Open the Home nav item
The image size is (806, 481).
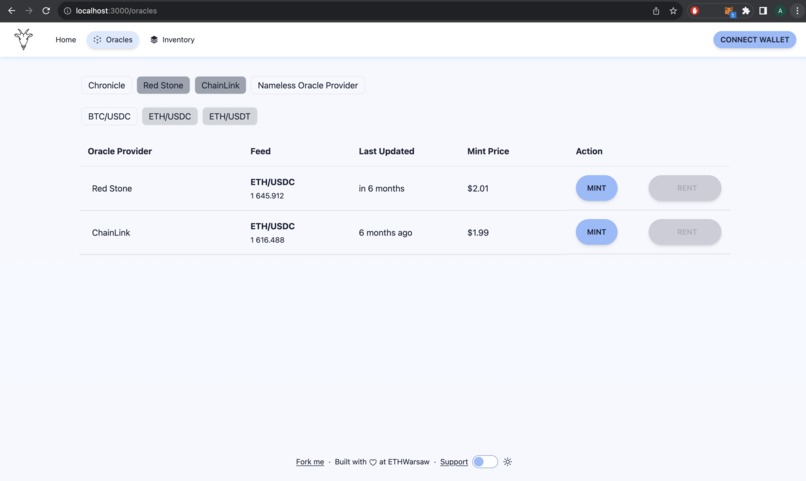(x=66, y=40)
